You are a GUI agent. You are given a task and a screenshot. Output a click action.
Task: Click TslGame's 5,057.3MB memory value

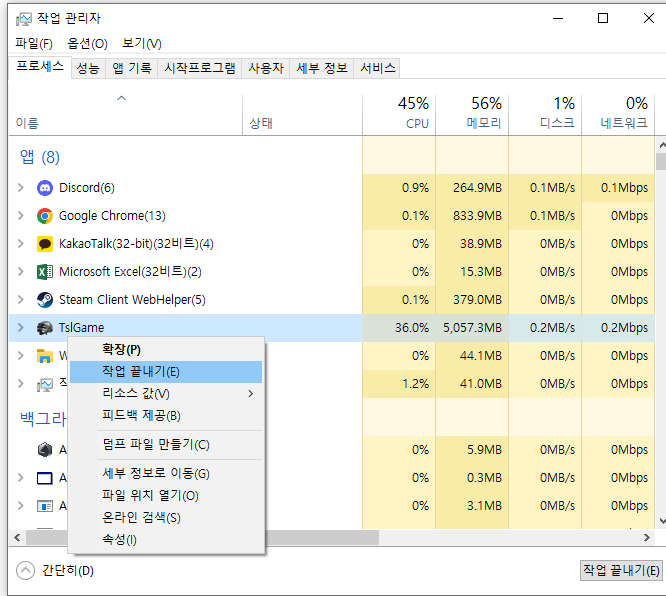coord(472,328)
